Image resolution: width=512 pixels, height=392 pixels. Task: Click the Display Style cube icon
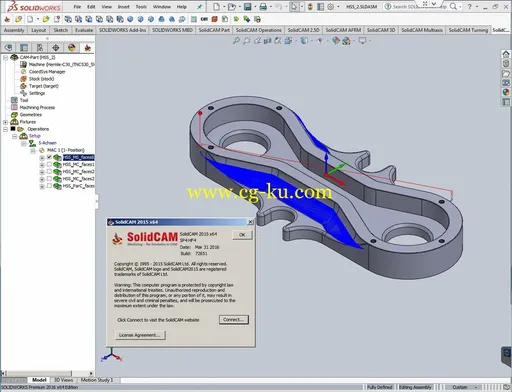304,41
